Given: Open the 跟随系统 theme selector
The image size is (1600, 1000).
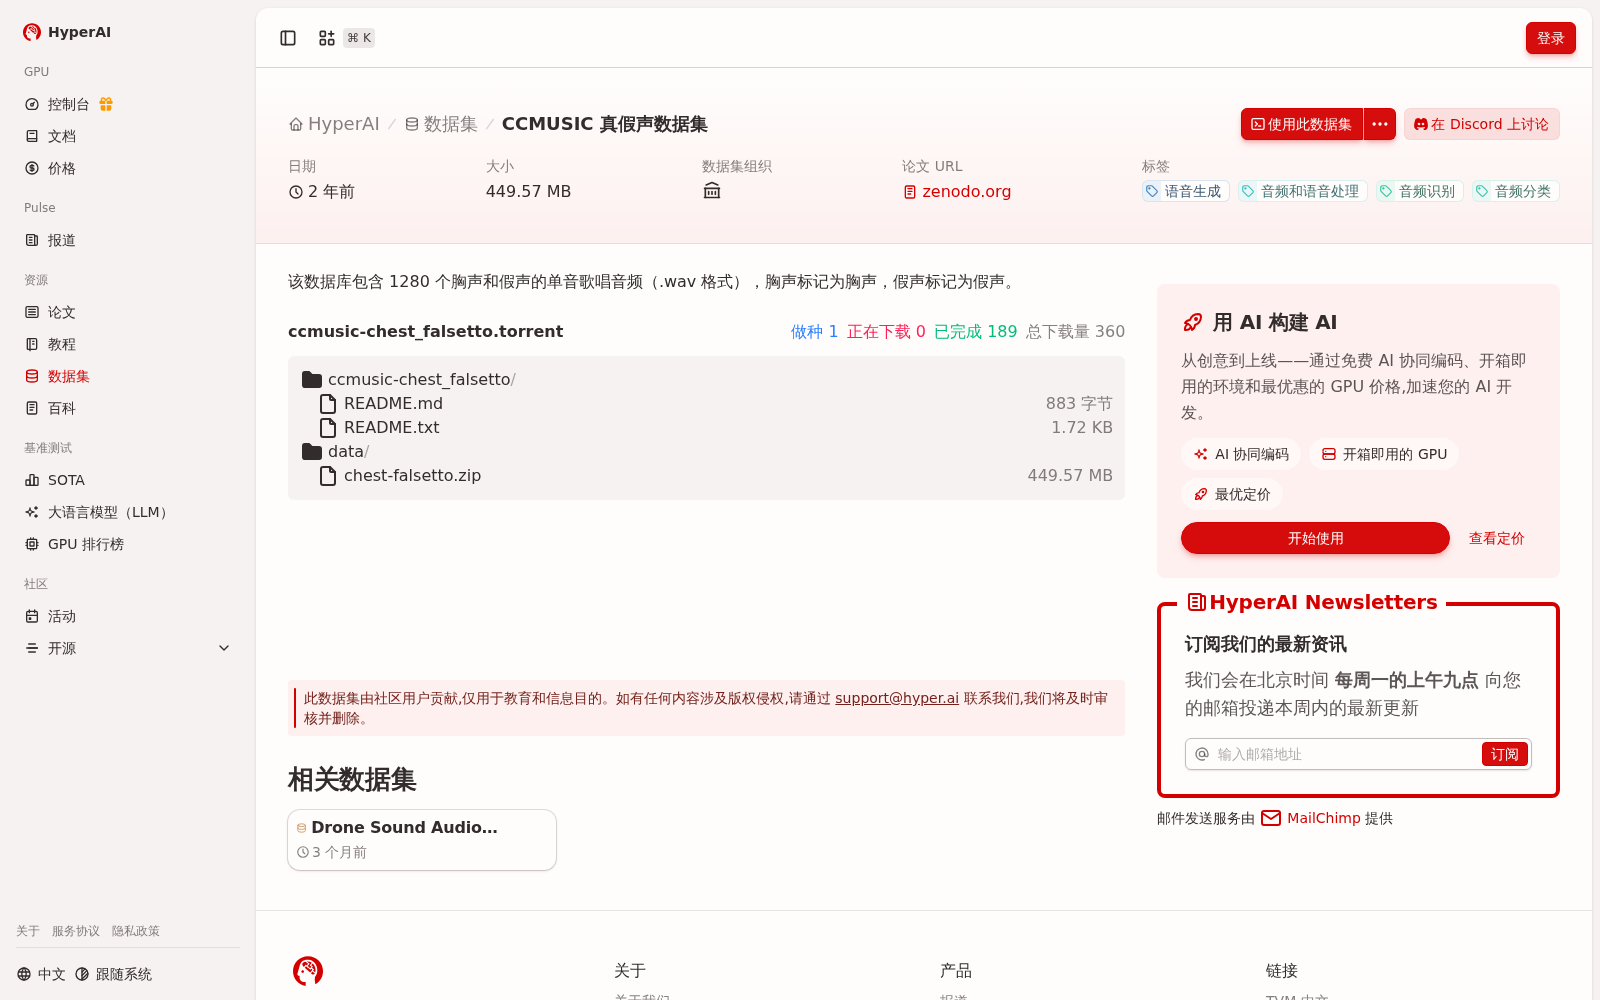Looking at the screenshot, I should click(x=113, y=974).
